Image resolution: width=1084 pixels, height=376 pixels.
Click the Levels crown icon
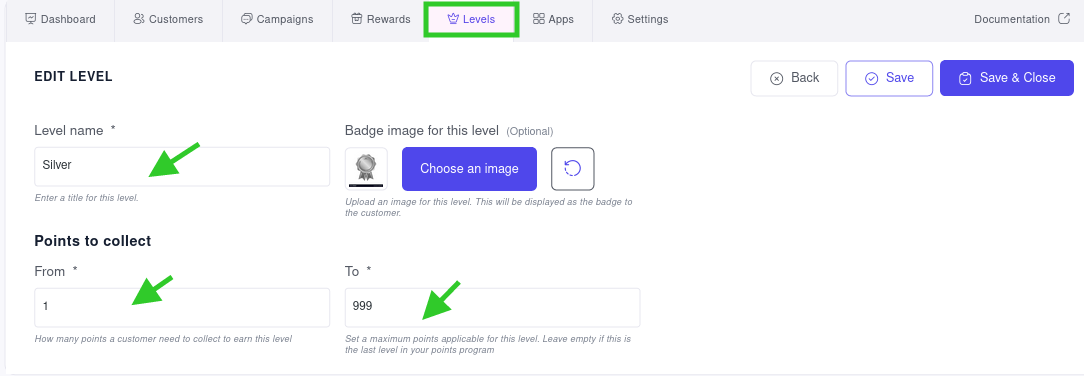453,19
